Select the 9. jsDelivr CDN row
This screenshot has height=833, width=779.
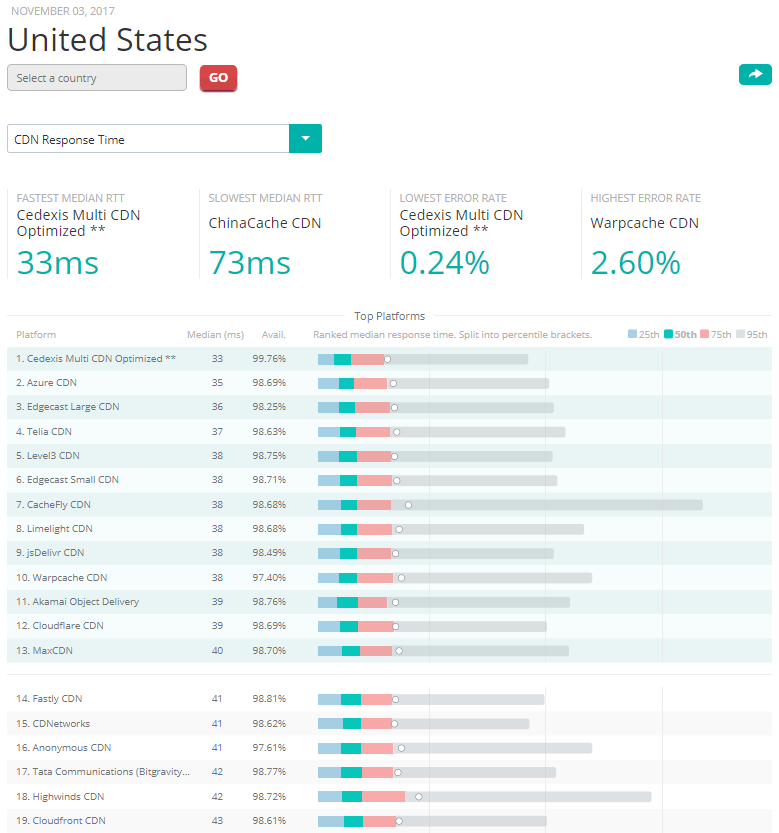tap(390, 552)
